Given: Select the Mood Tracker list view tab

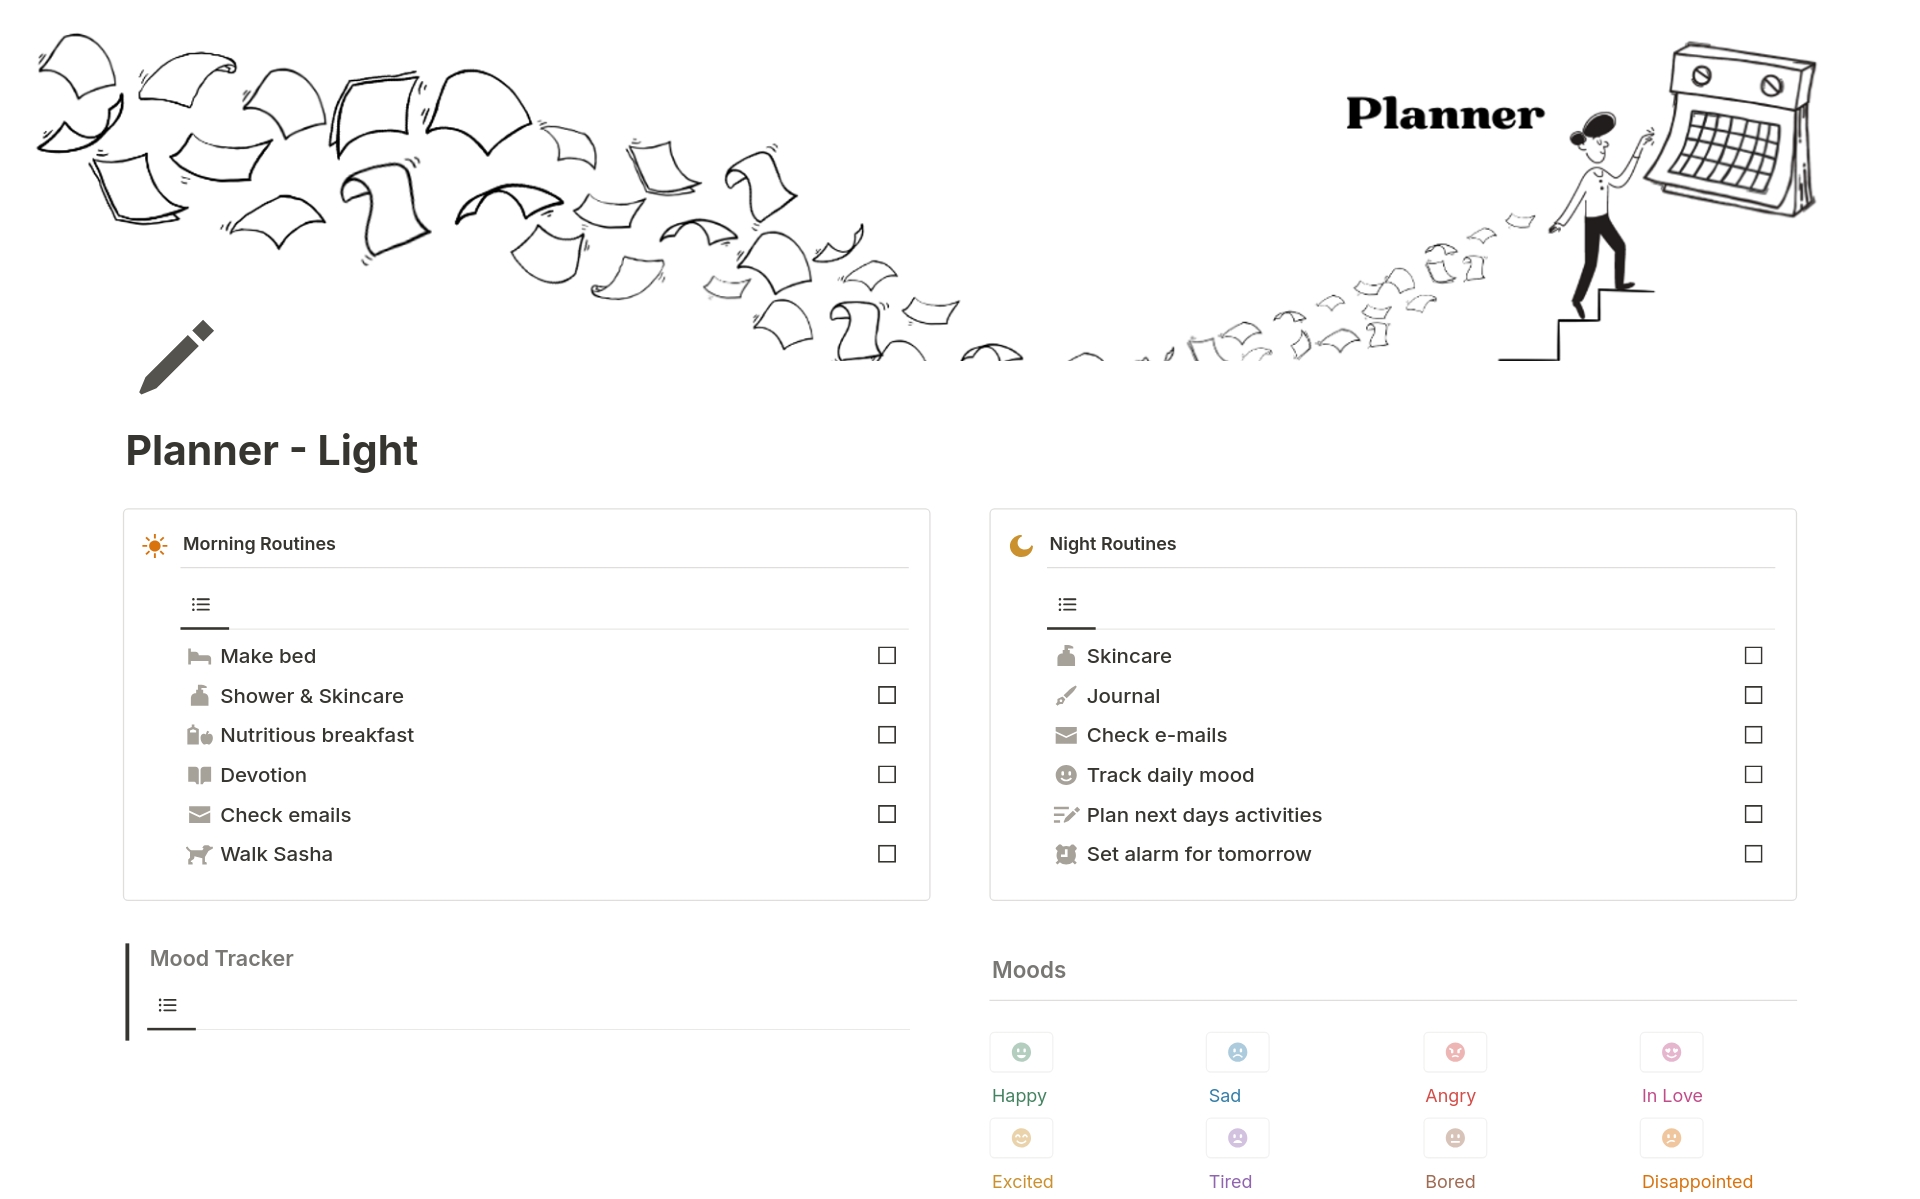Looking at the screenshot, I should click(x=168, y=1006).
